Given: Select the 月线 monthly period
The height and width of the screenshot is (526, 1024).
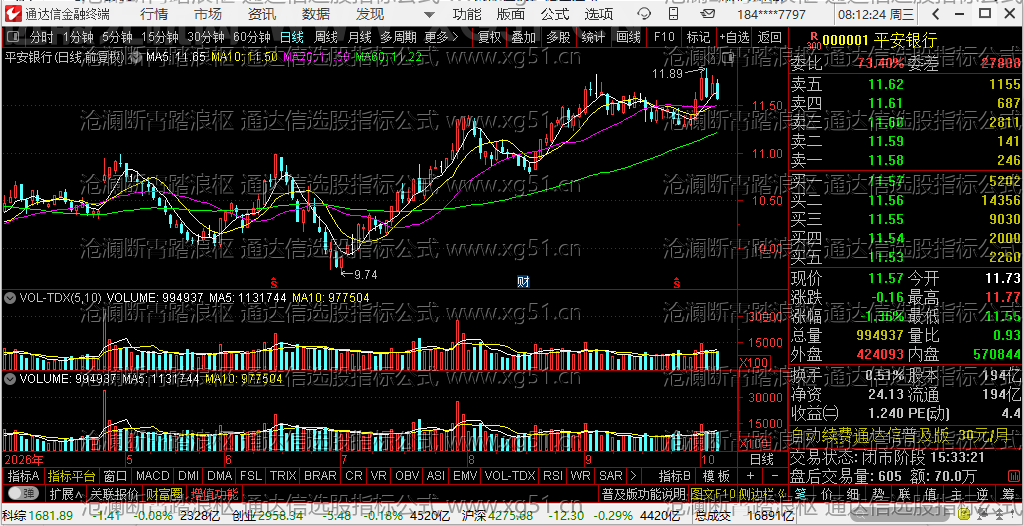Looking at the screenshot, I should click(359, 37).
